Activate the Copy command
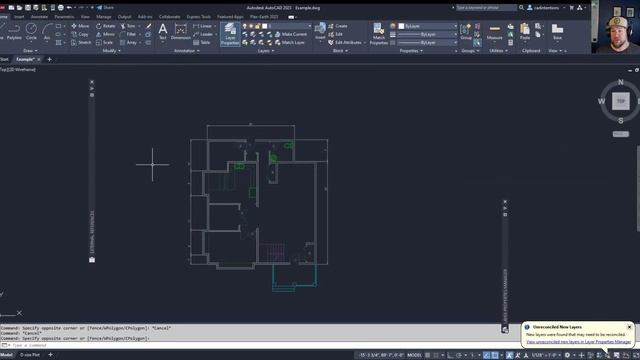This screenshot has width=640, height=360. pyautogui.click(x=80, y=34)
